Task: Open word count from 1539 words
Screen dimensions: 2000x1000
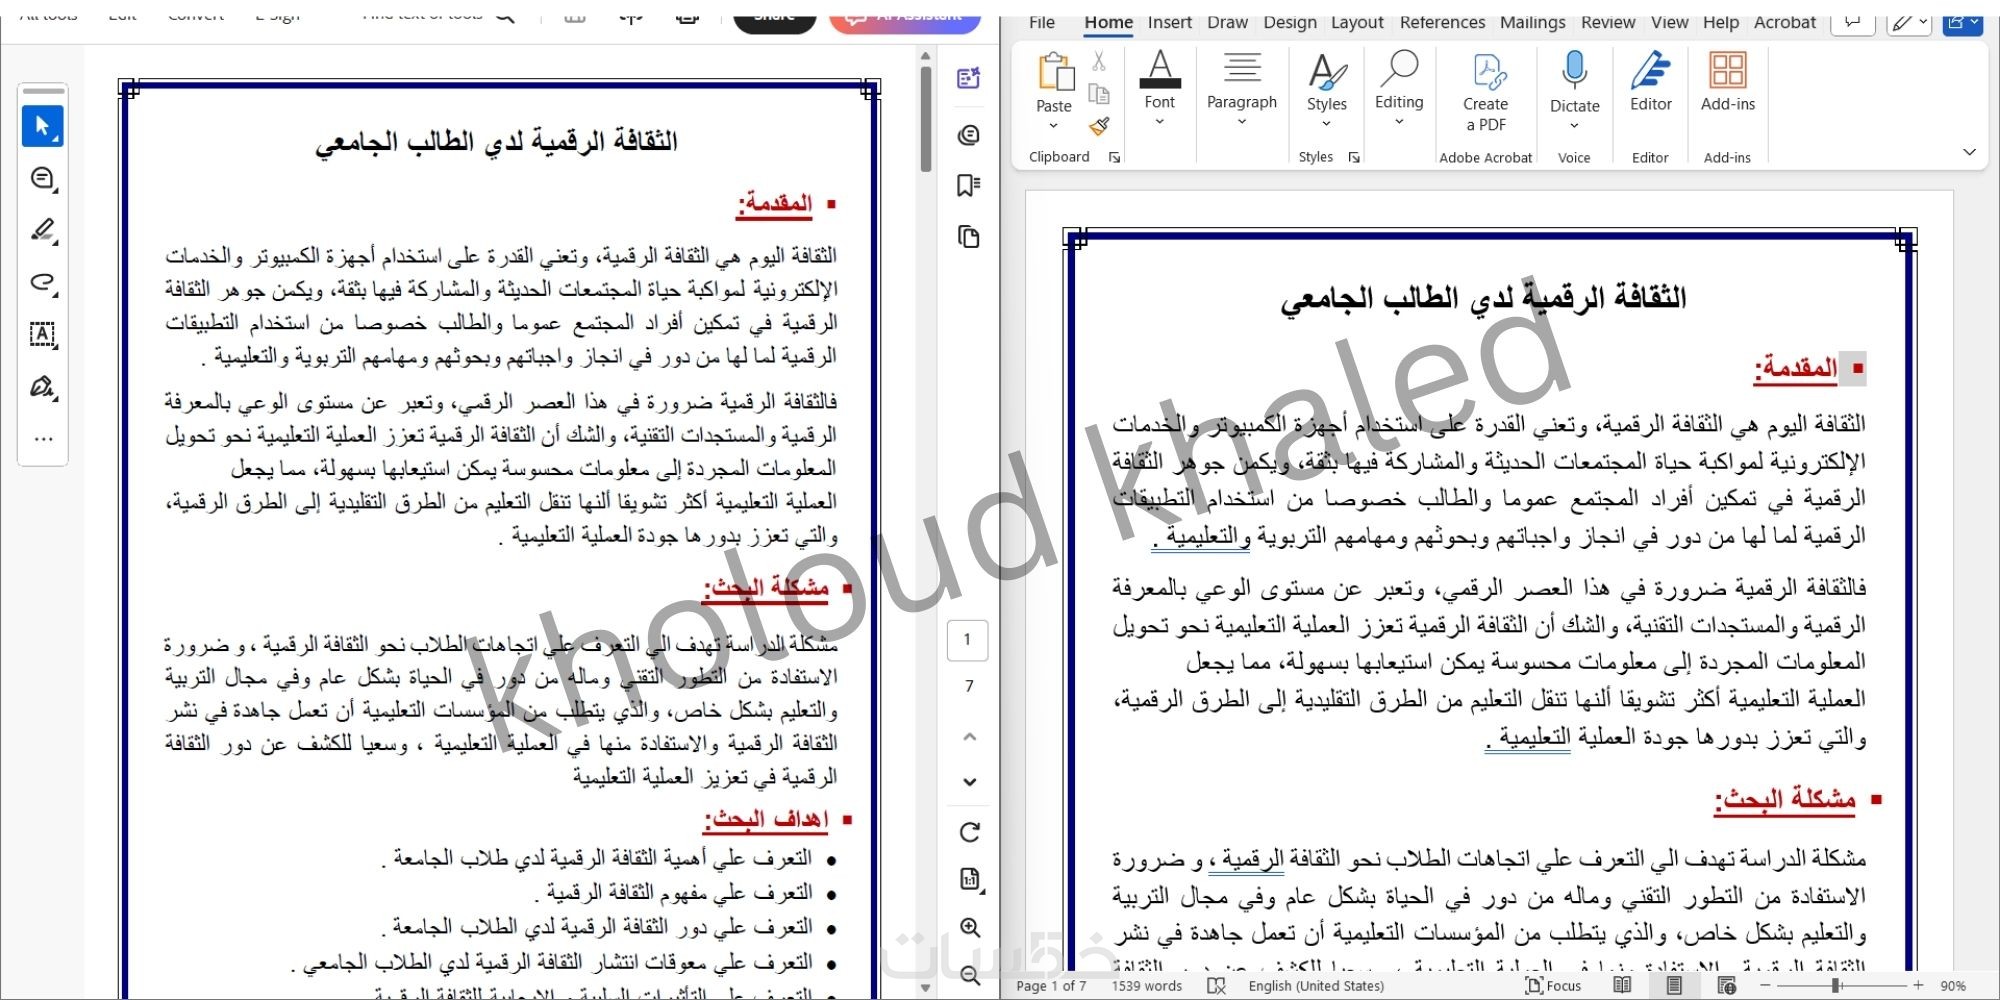Action: point(1147,986)
